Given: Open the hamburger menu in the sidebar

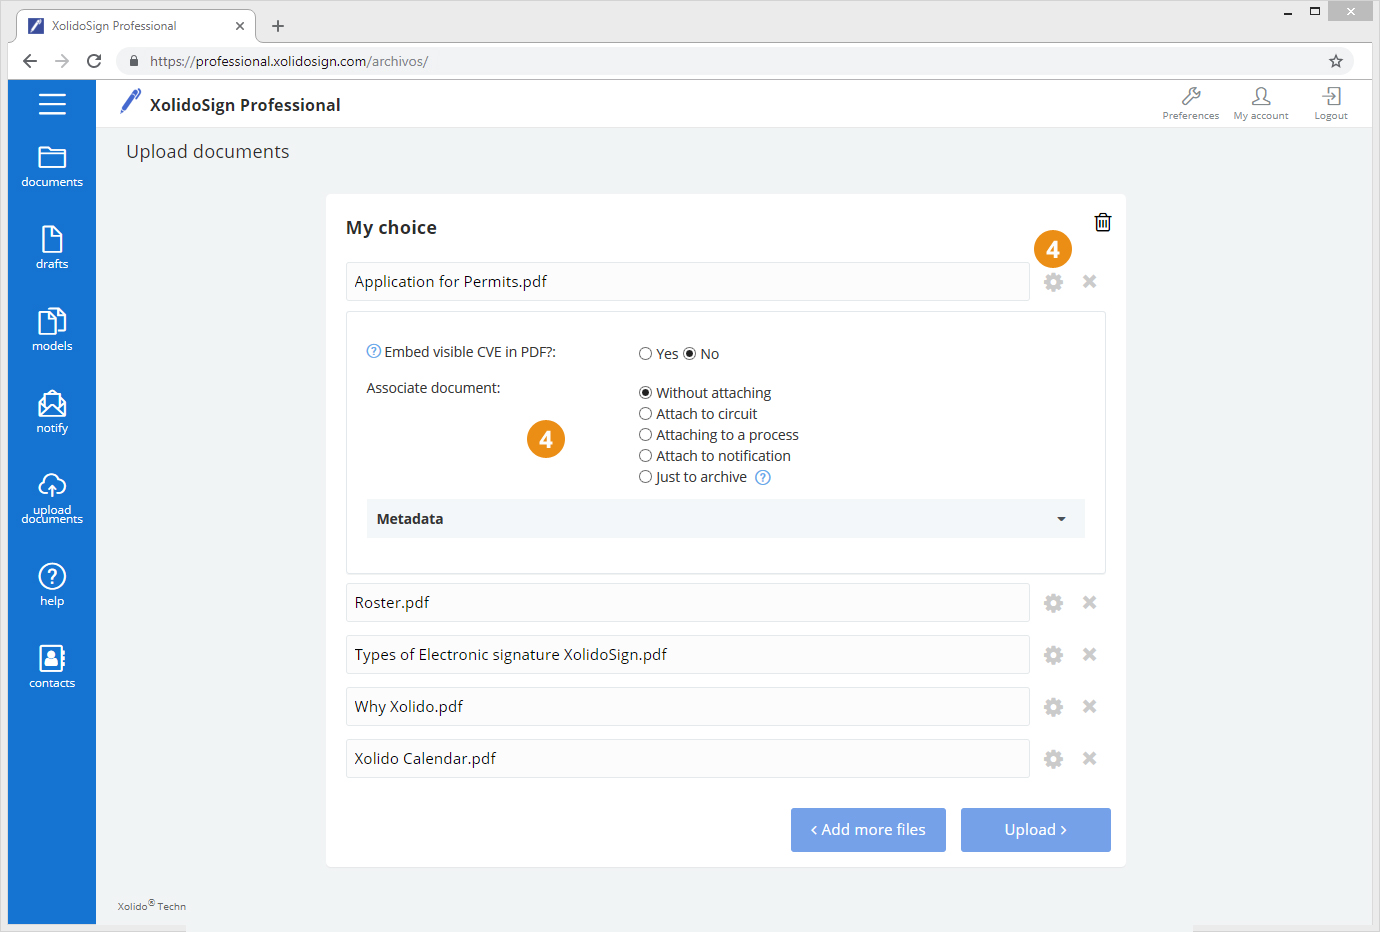Looking at the screenshot, I should (x=52, y=104).
